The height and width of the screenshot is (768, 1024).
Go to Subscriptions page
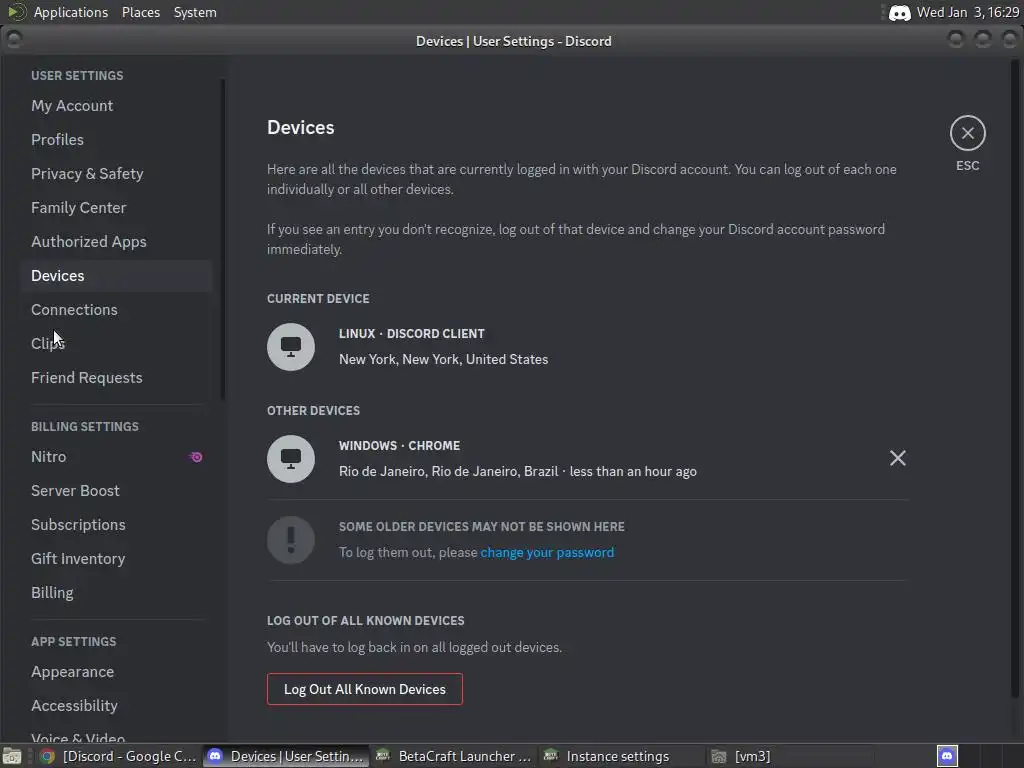pos(116,524)
